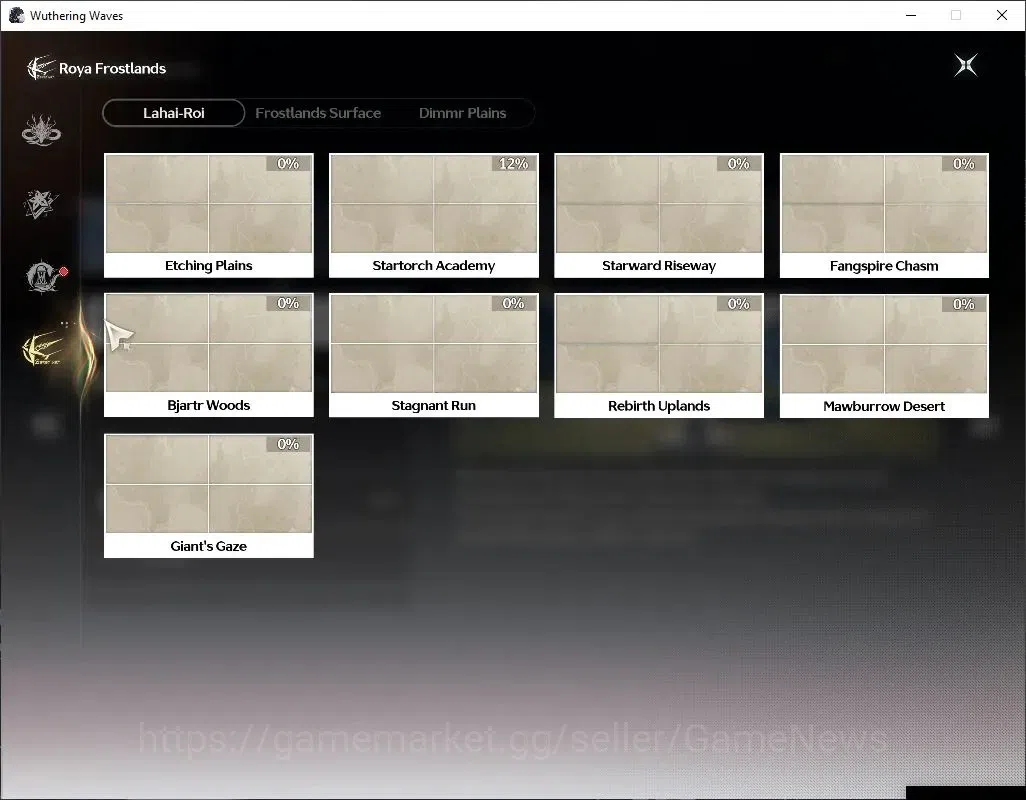This screenshot has width=1026, height=800.
Task: Click the 0% badge on Mawburrow Desert
Action: pyautogui.click(x=964, y=304)
